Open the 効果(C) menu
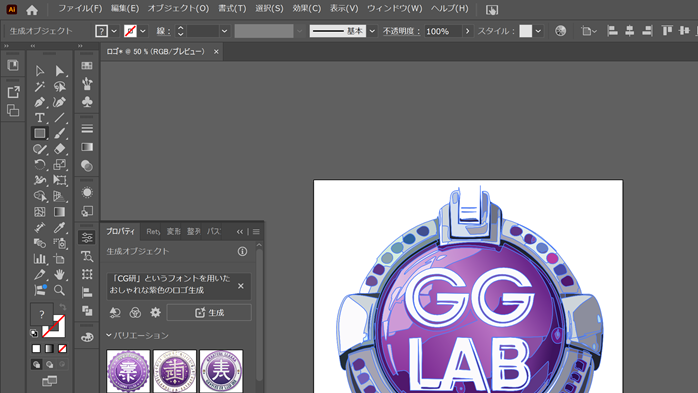 (x=306, y=8)
